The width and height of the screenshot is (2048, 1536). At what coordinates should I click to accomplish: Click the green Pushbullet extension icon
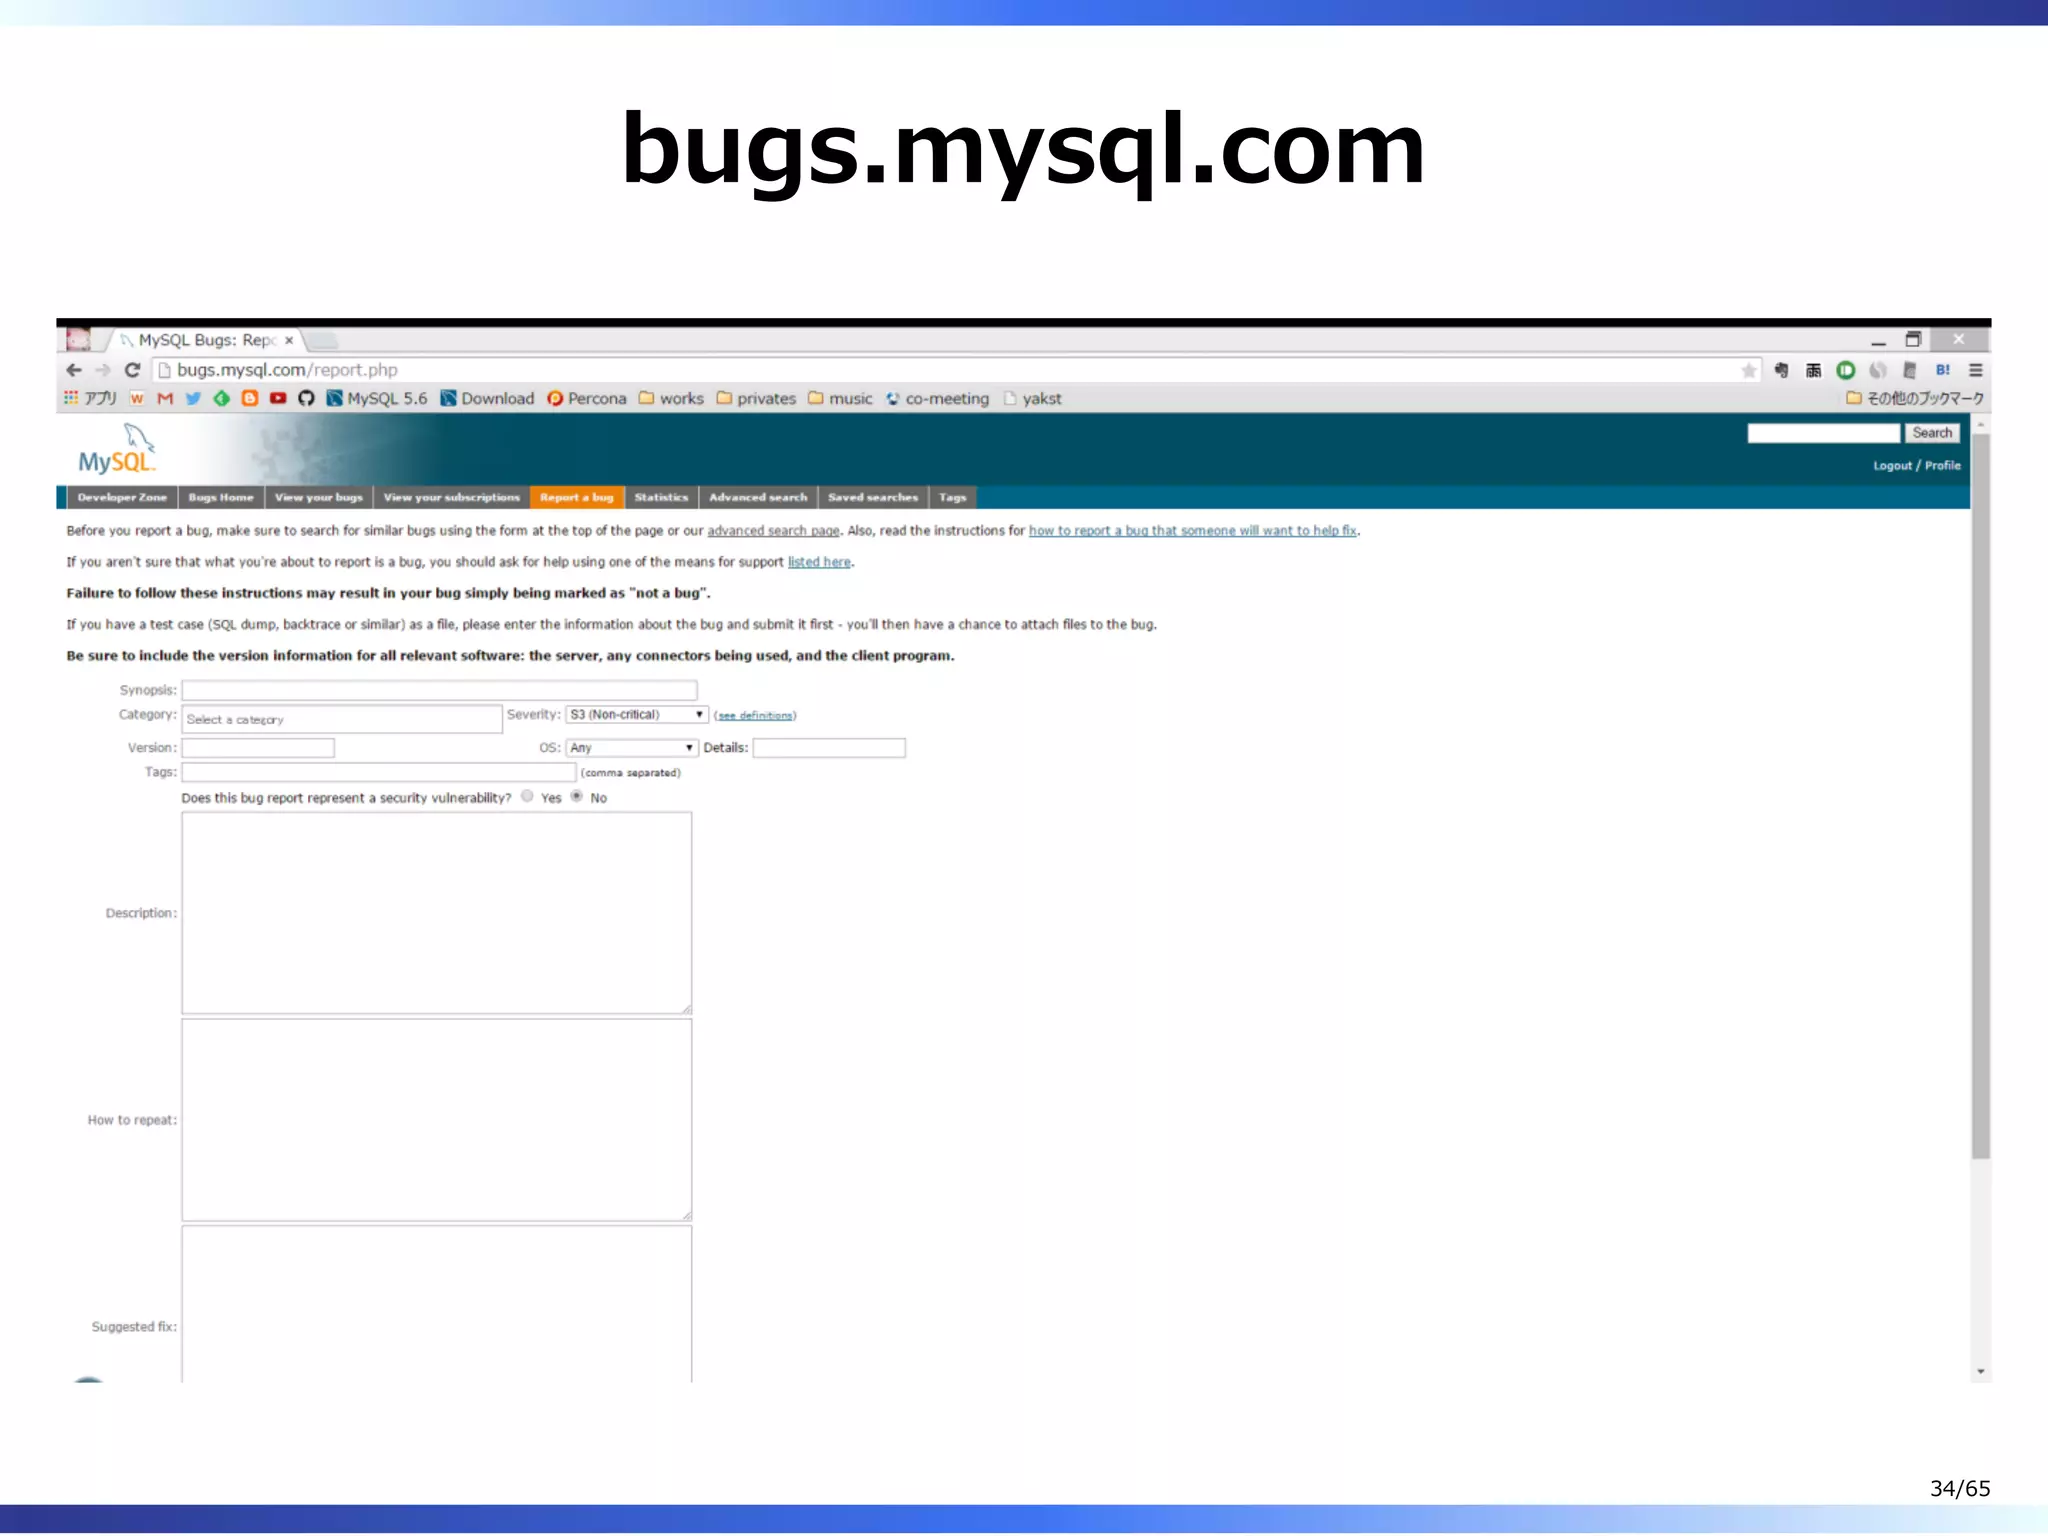pos(1846,370)
